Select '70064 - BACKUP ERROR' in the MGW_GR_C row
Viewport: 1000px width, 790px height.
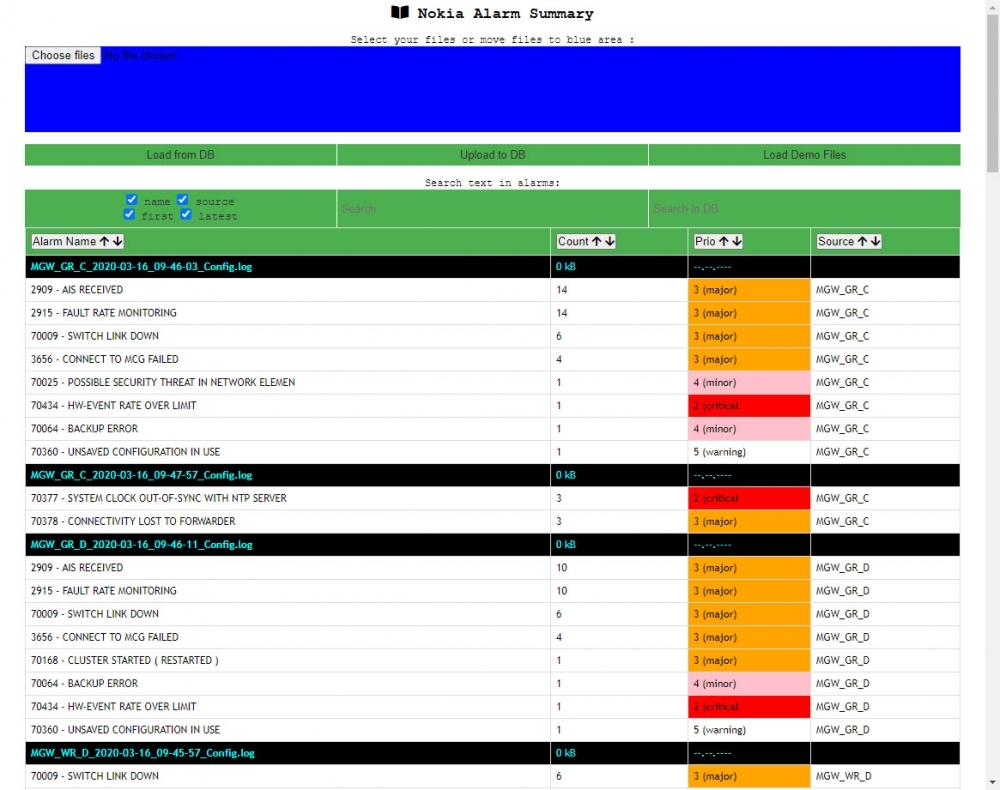click(x=84, y=428)
